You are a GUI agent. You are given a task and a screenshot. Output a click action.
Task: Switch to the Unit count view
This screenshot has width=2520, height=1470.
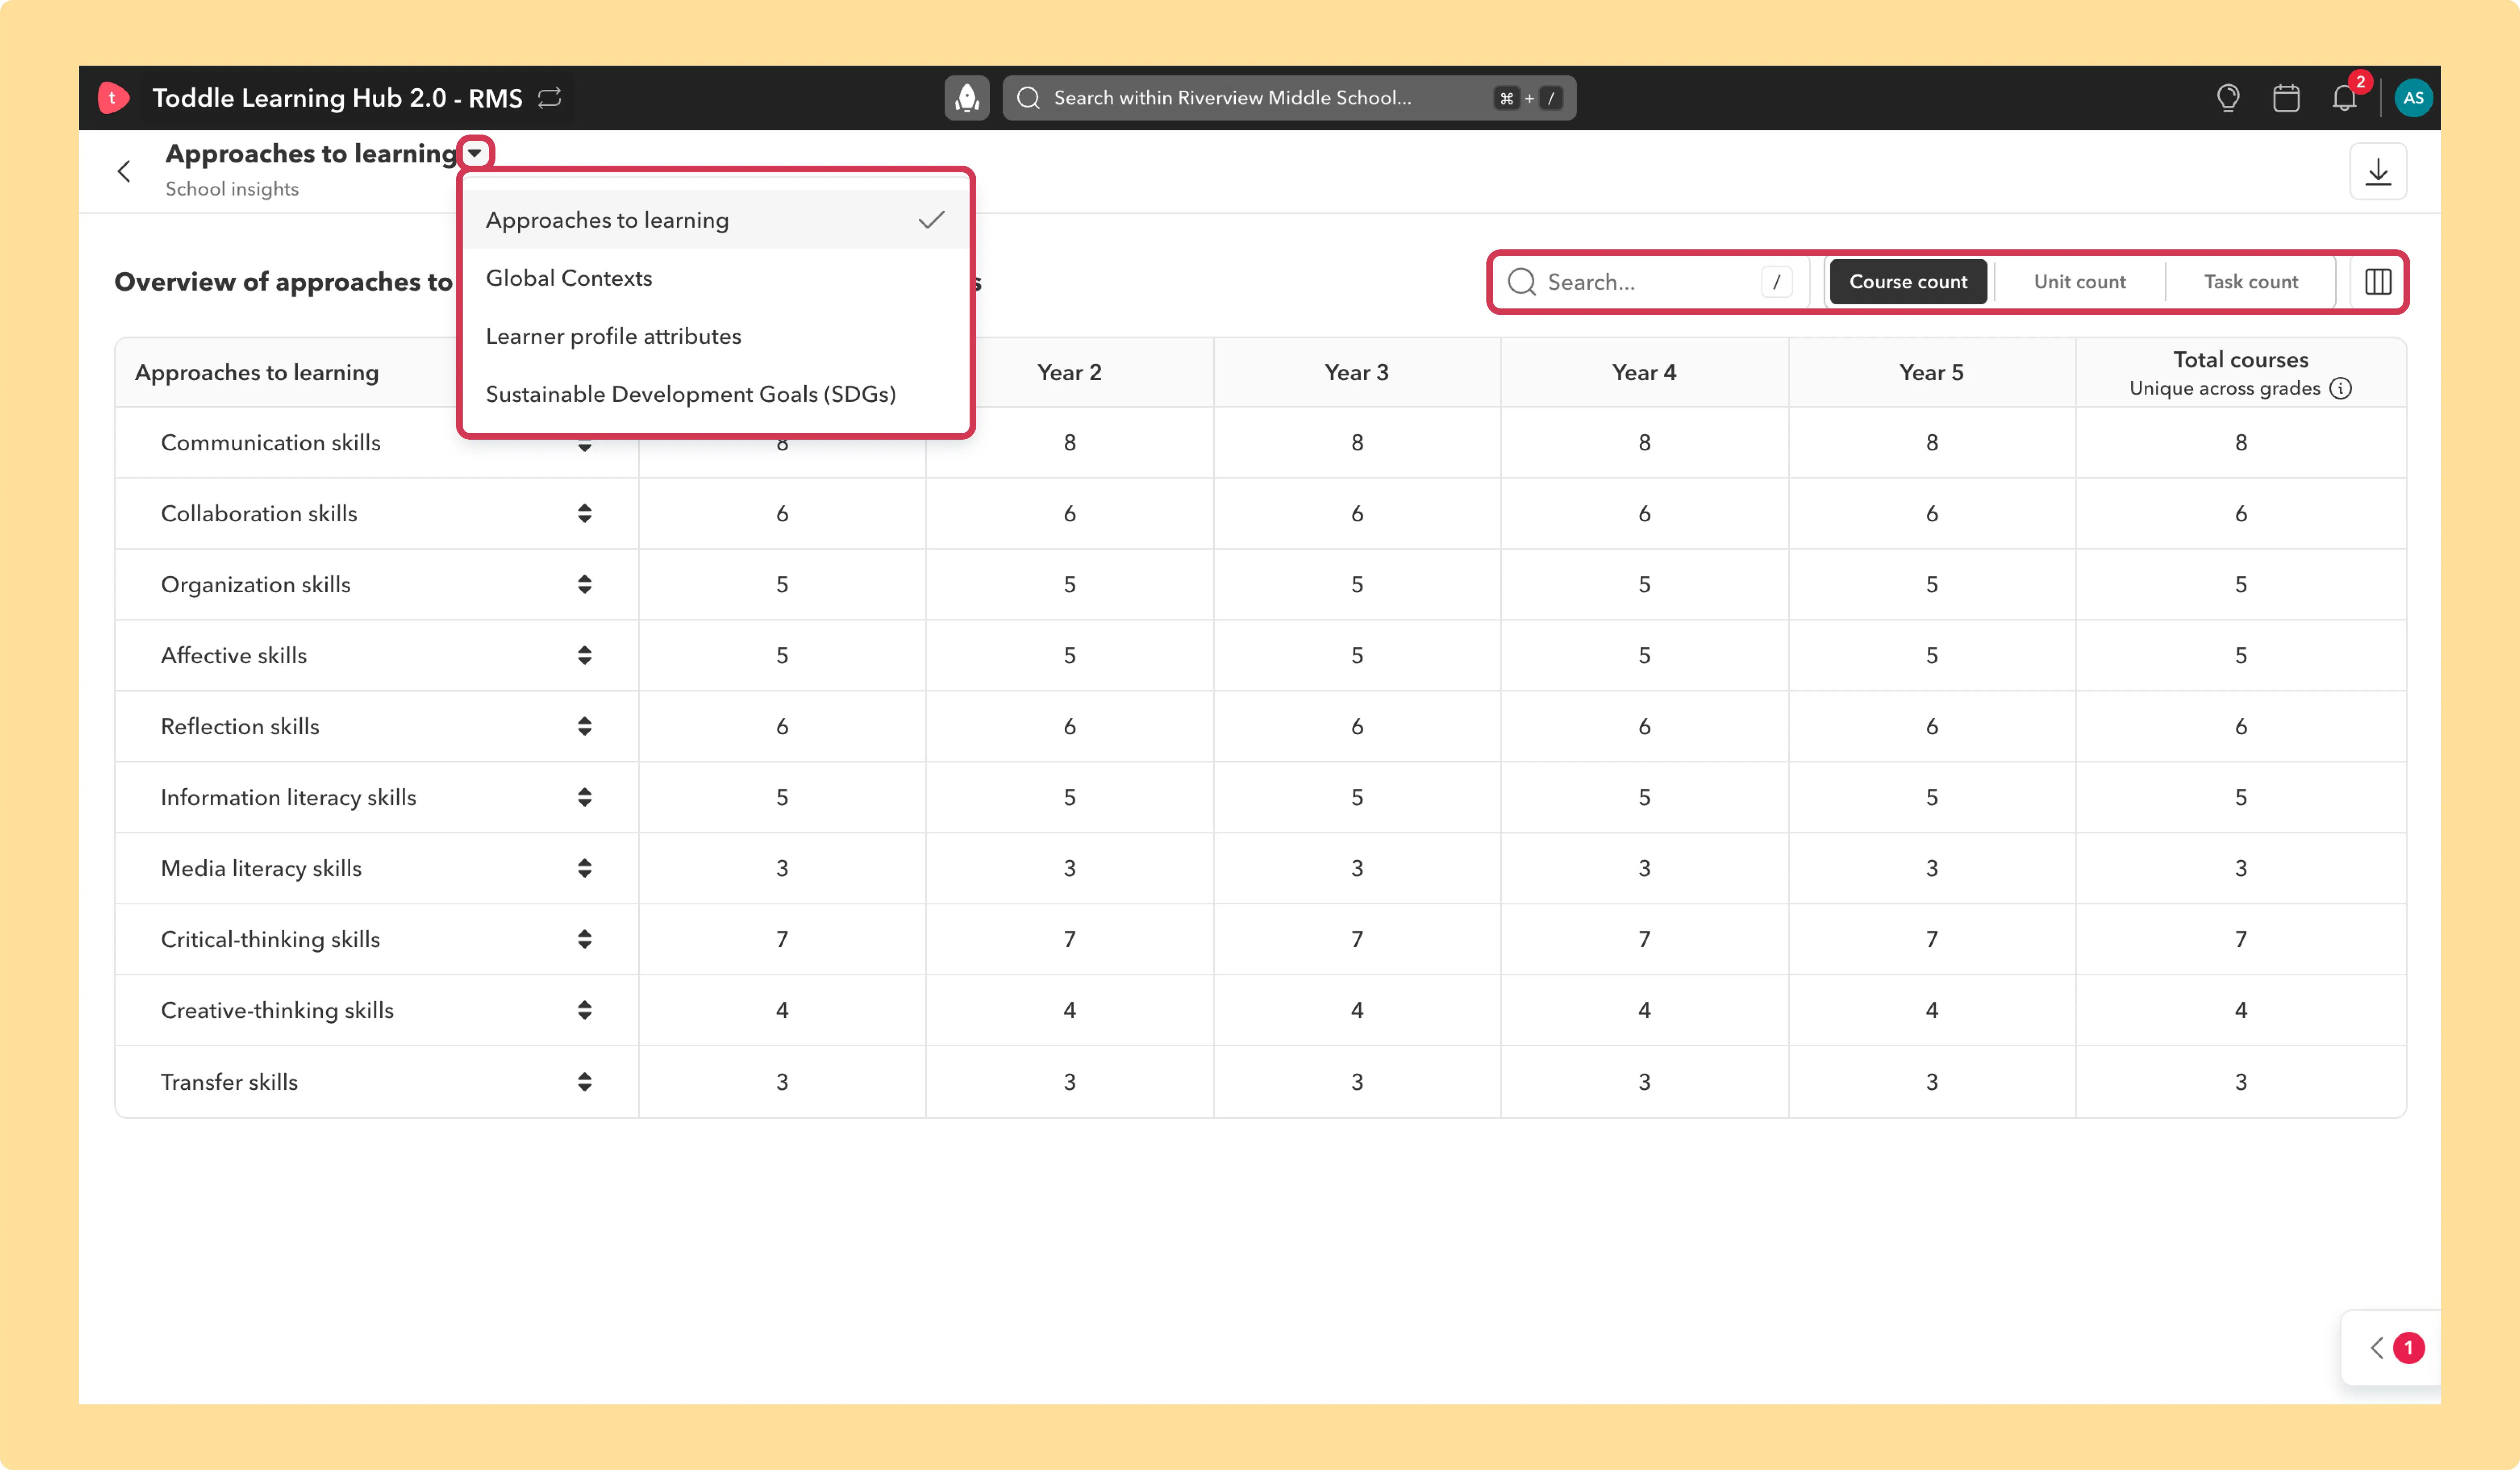(2079, 282)
